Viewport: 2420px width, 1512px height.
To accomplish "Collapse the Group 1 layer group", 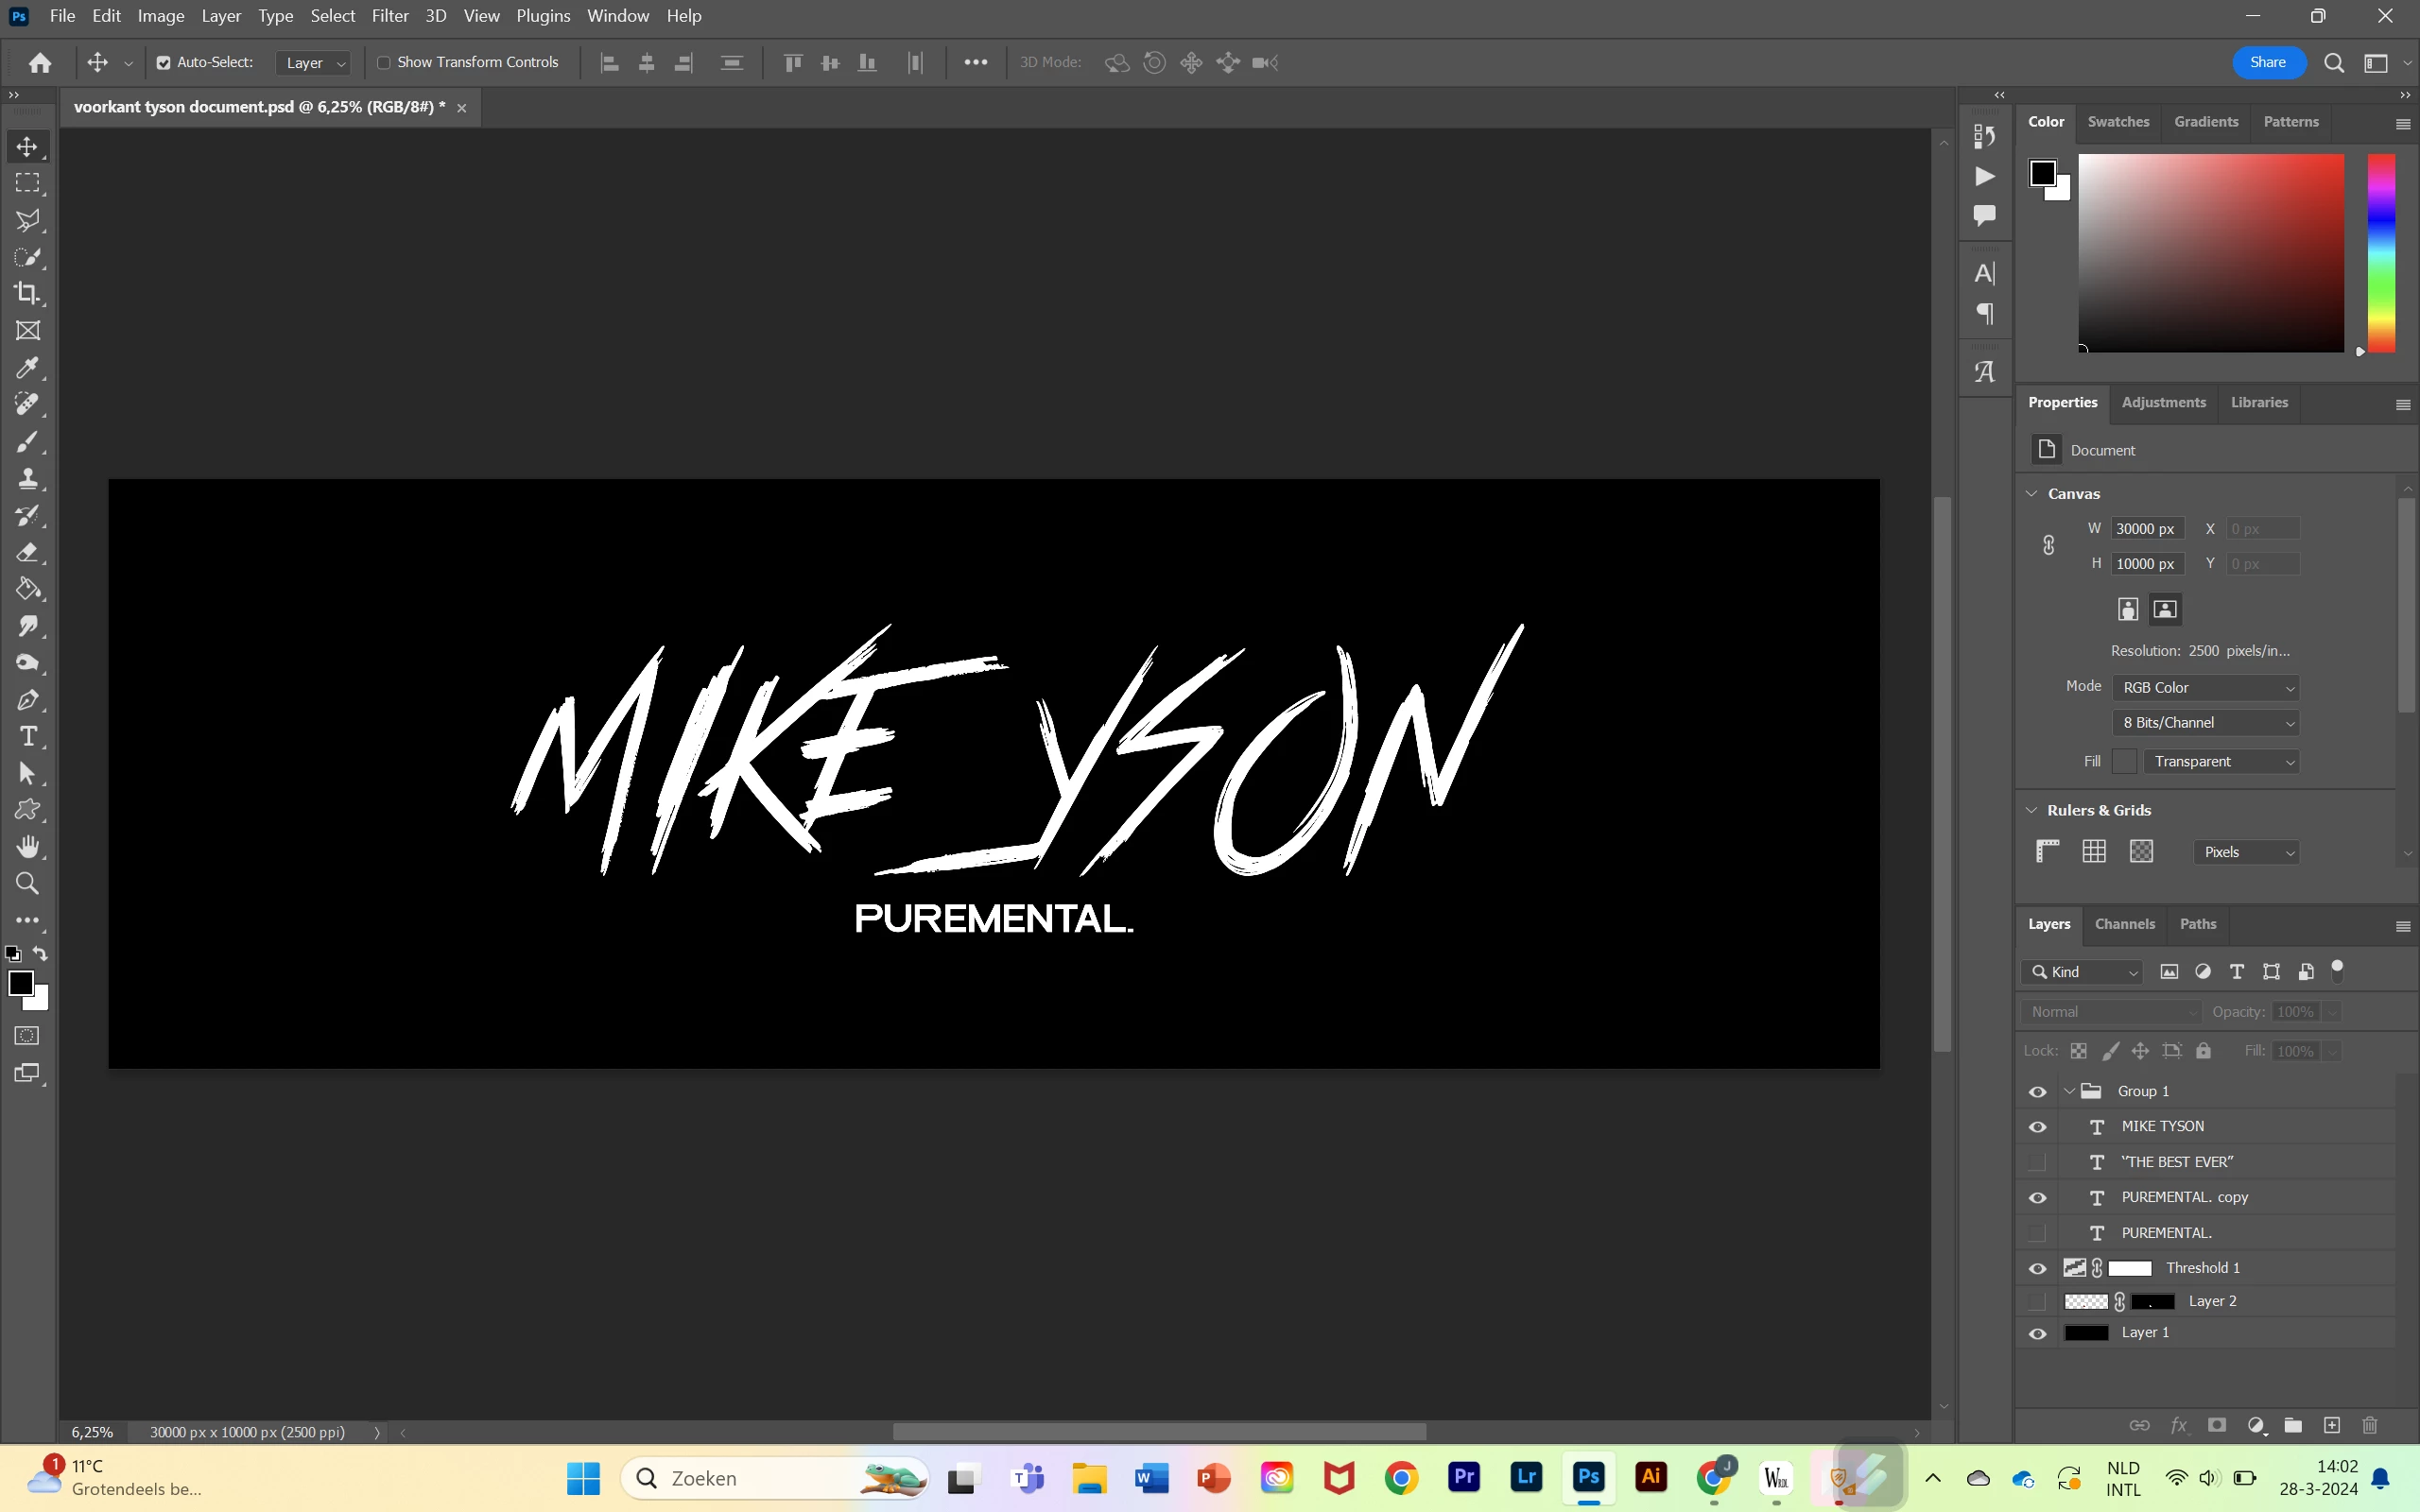I will click(x=2069, y=1091).
